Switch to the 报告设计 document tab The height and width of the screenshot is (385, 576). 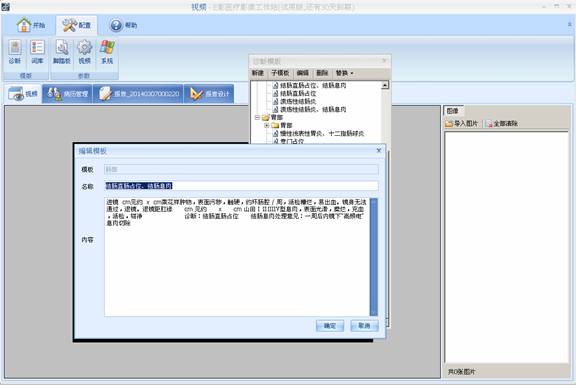click(x=209, y=94)
